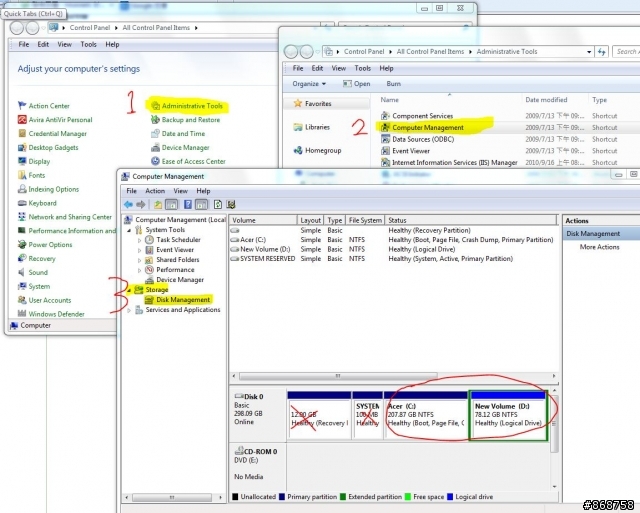640x513 pixels.
Task: Click Date and Time icon
Action: pyautogui.click(x=155, y=133)
